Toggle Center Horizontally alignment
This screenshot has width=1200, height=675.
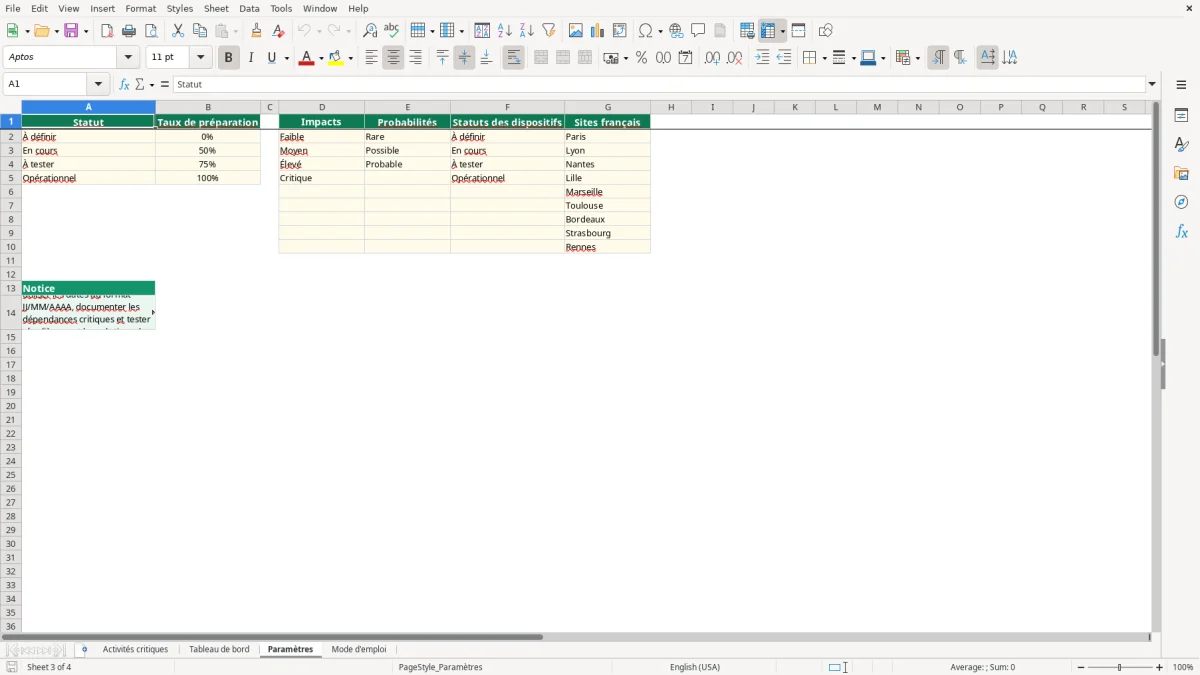point(393,58)
